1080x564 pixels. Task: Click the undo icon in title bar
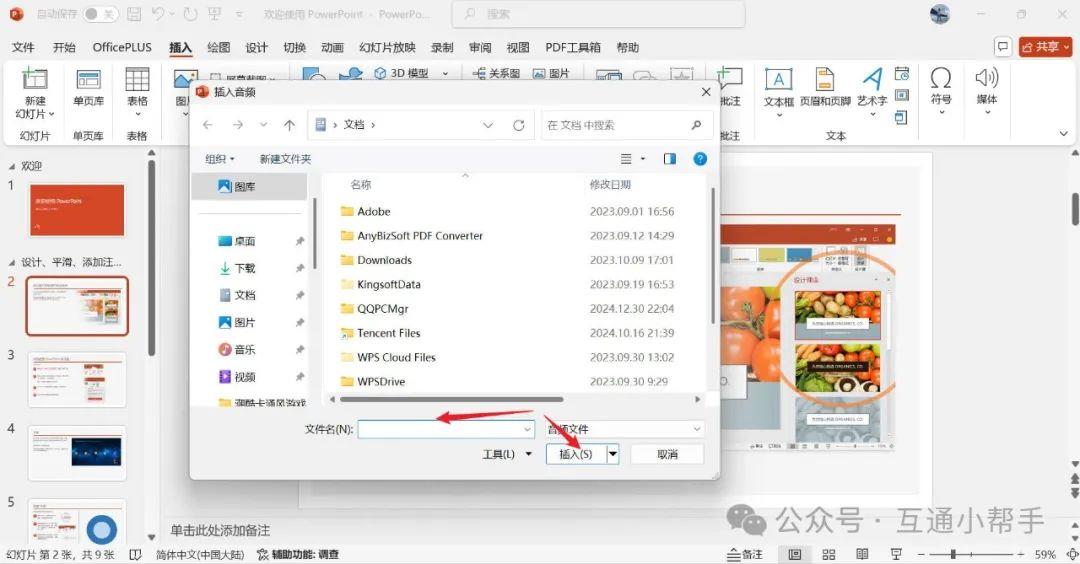[158, 14]
